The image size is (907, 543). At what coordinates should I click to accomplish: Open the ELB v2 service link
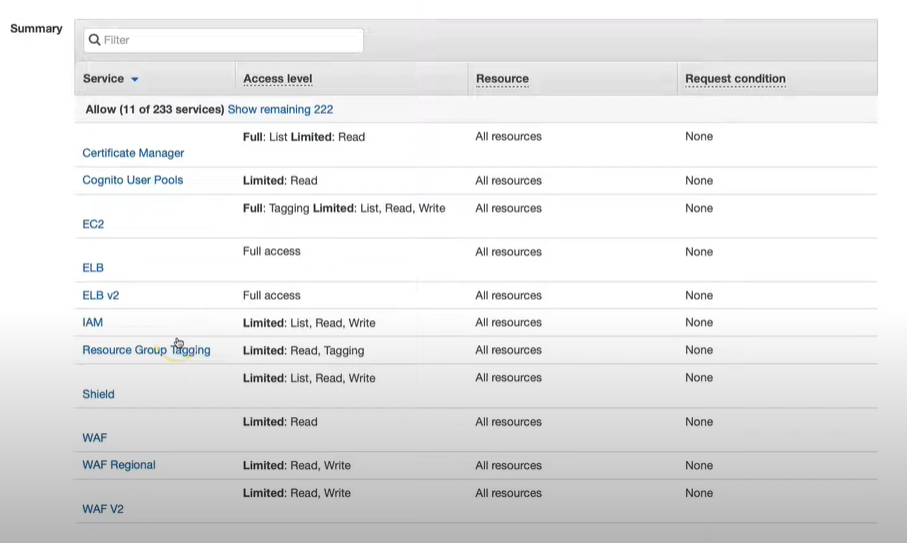101,295
